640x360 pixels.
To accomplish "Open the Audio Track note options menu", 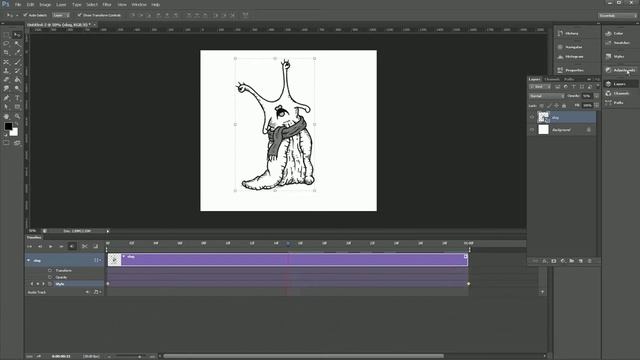I will (98, 292).
